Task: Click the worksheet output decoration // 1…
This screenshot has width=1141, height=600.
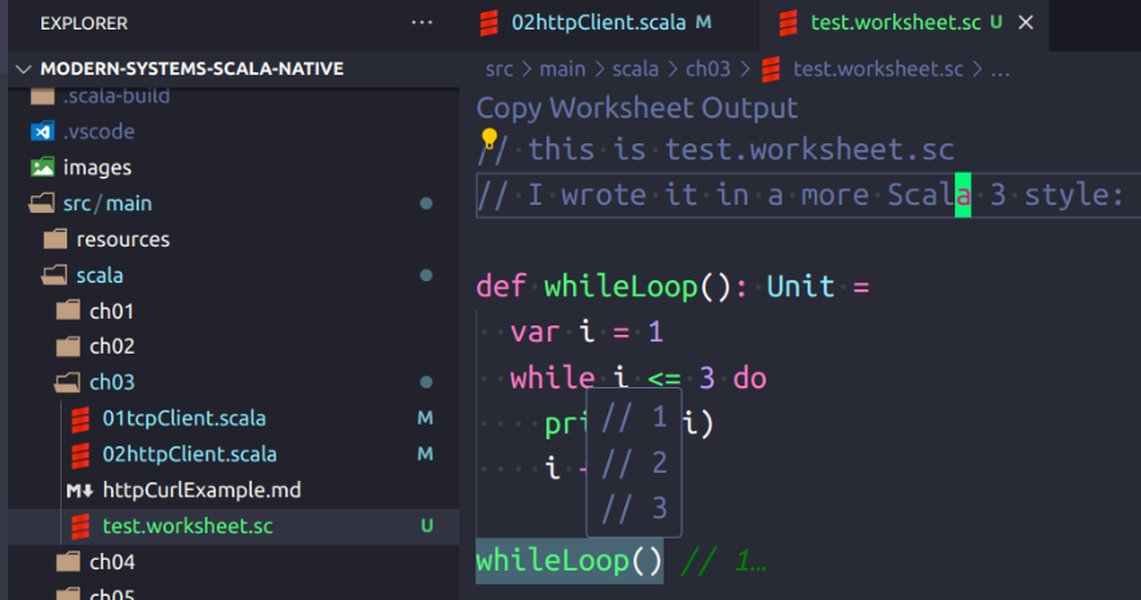Action: [x=723, y=561]
